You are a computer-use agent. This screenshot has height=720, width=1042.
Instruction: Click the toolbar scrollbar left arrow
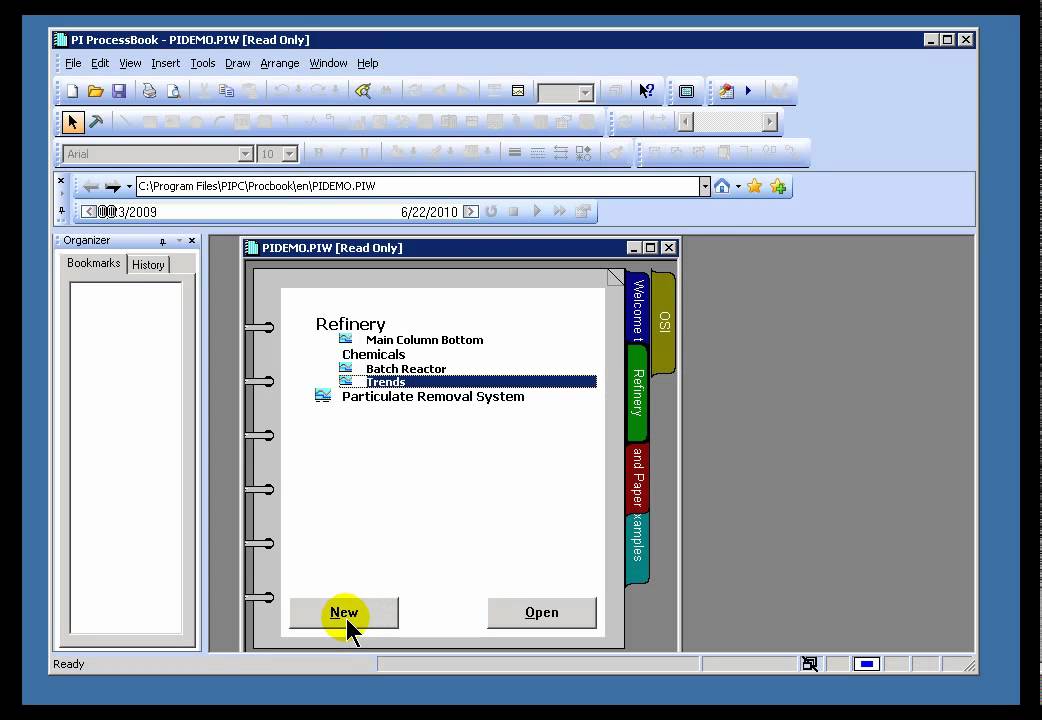click(686, 122)
